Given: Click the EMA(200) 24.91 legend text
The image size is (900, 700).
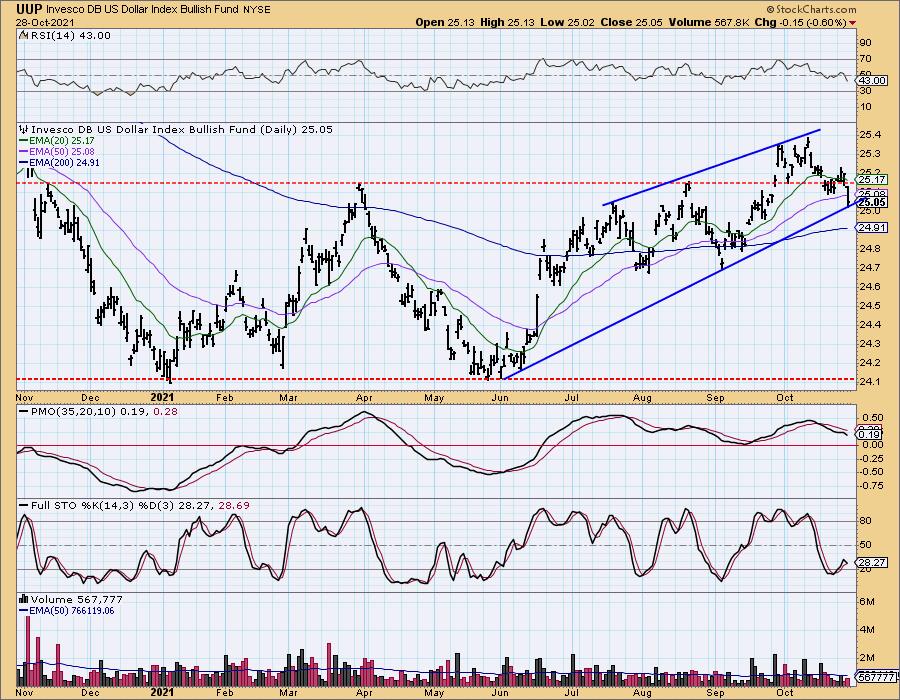Looking at the screenshot, I should click(66, 163).
